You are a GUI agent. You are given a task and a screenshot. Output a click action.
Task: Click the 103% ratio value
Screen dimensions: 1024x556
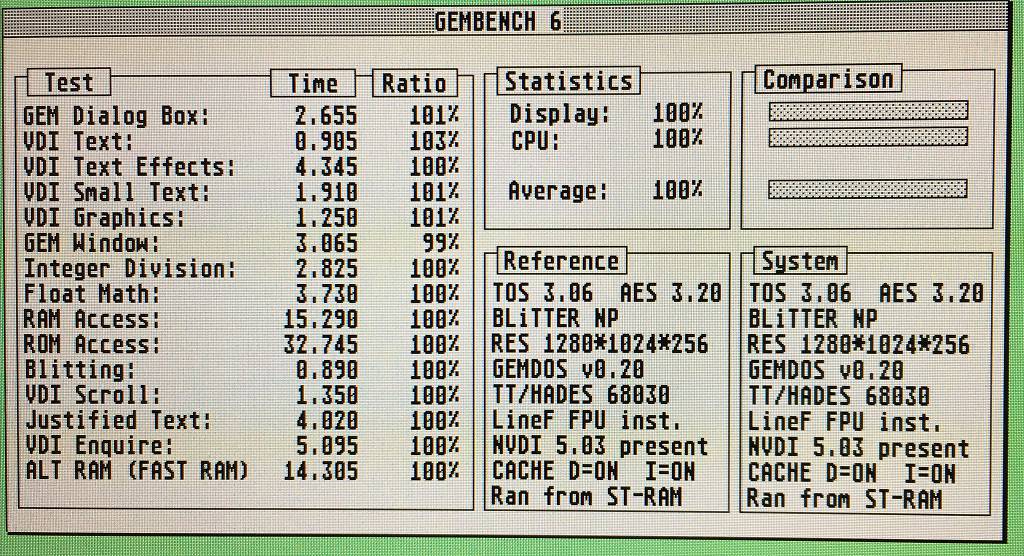pos(434,142)
